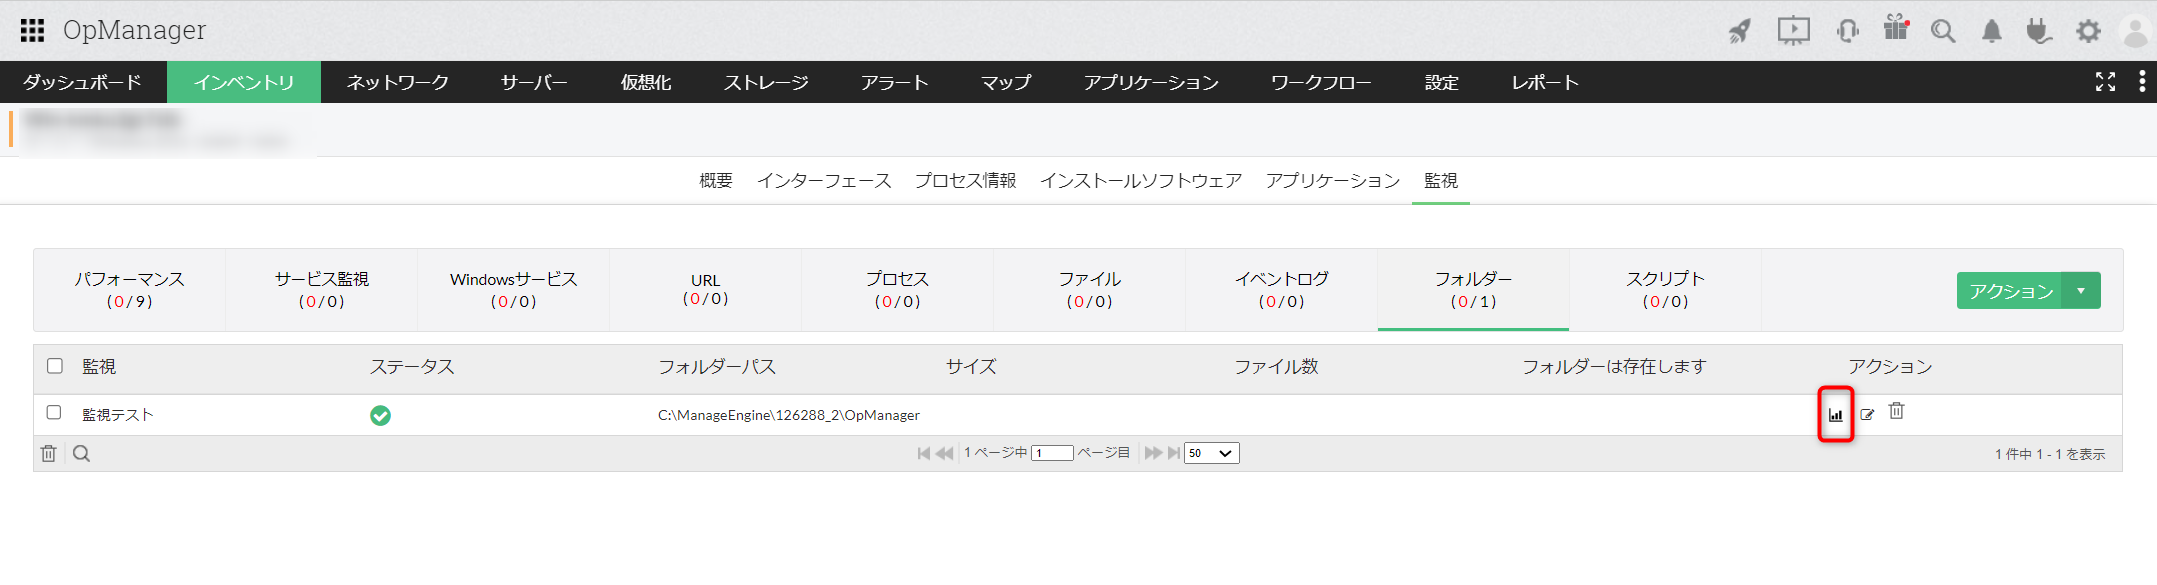
Task: Click the green status icon of 監視テスト
Action: [380, 415]
